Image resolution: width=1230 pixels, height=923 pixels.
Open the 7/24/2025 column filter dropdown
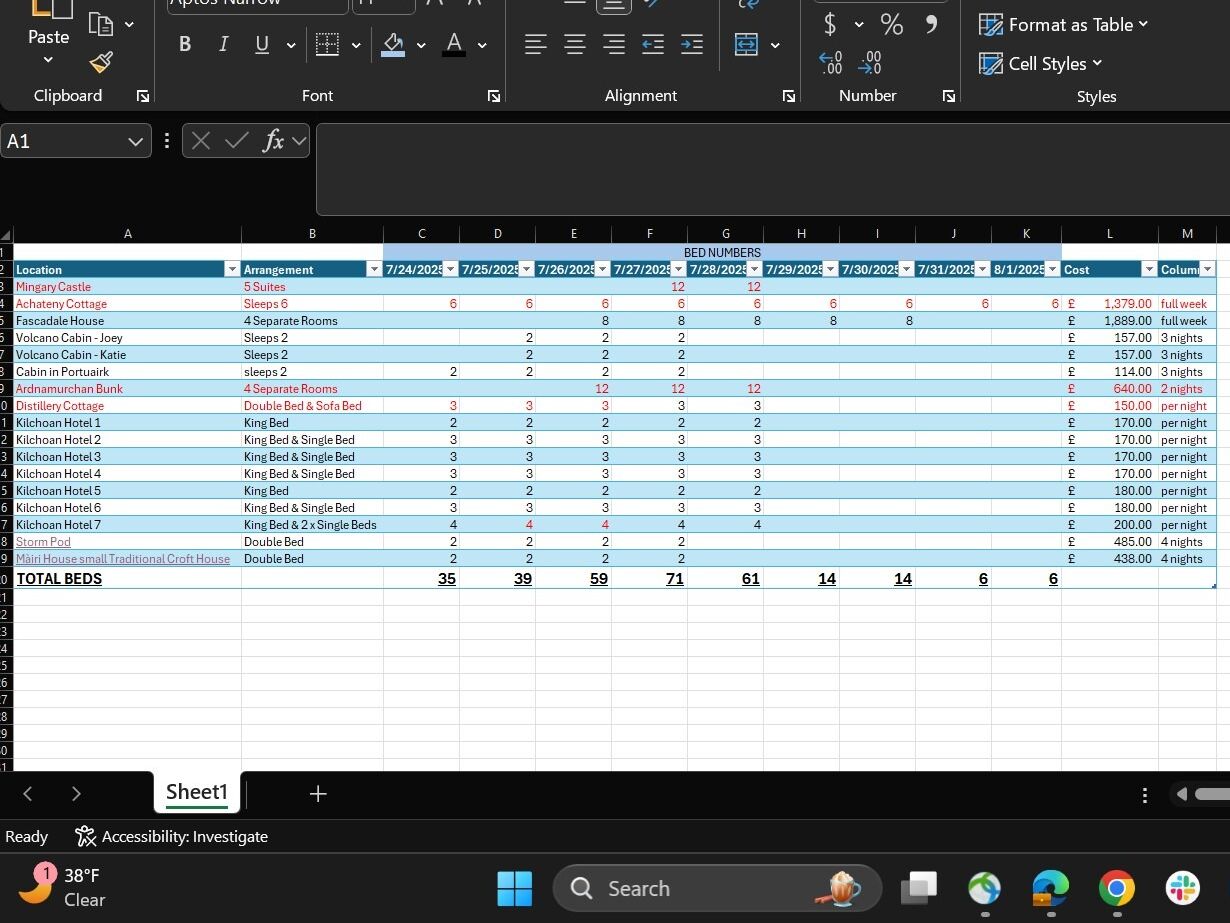[x=450, y=270]
